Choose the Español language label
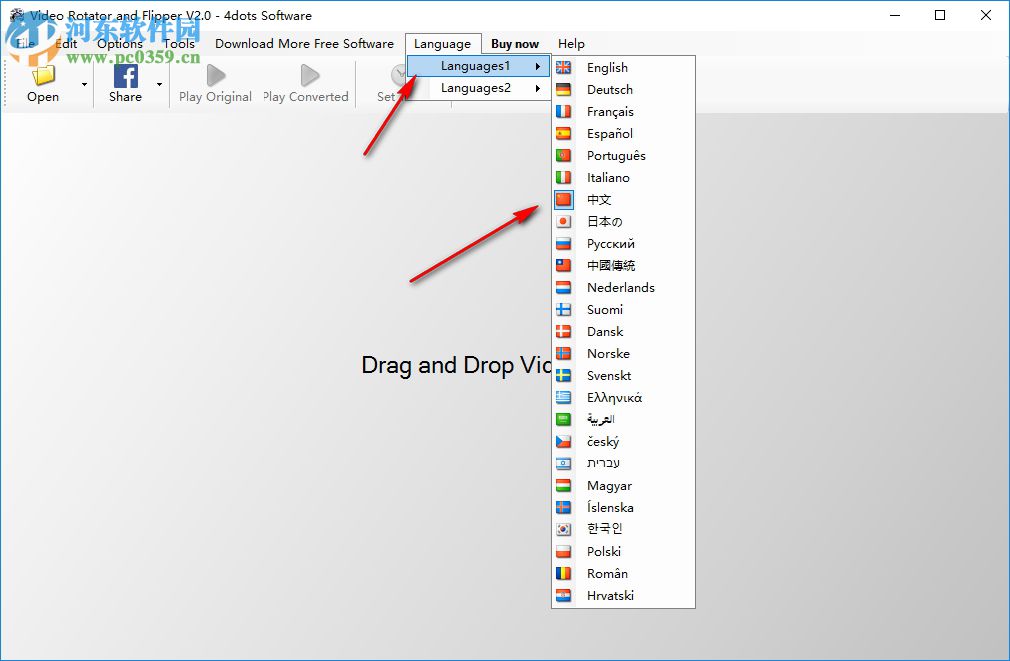Screen dimensions: 1010x661 tap(610, 133)
